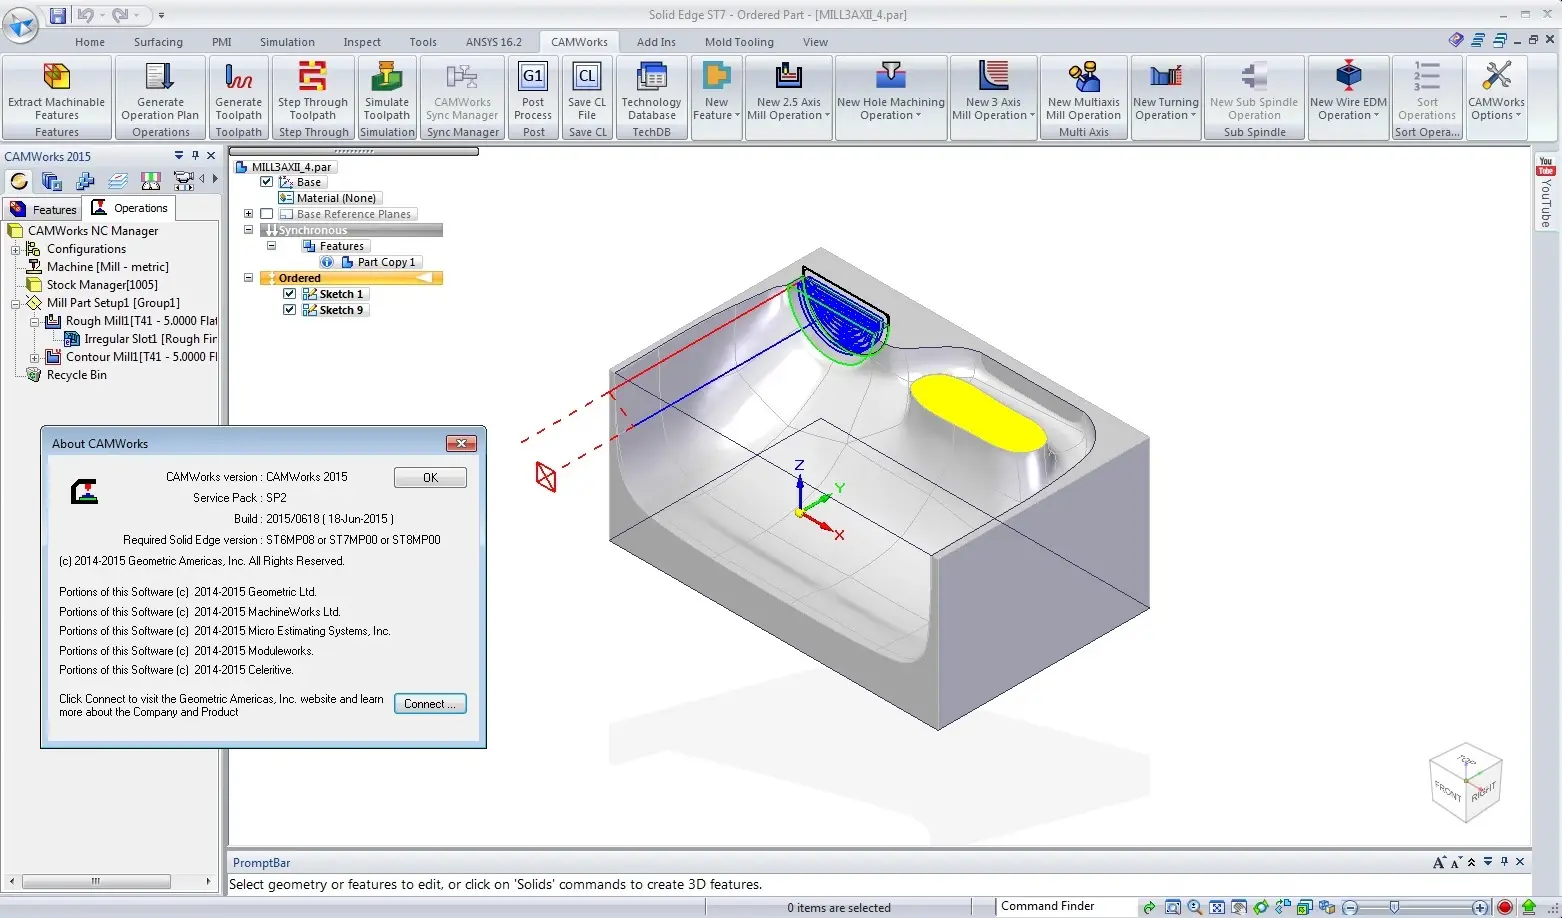
Task: Open the Home ribbon tab
Action: 90,42
